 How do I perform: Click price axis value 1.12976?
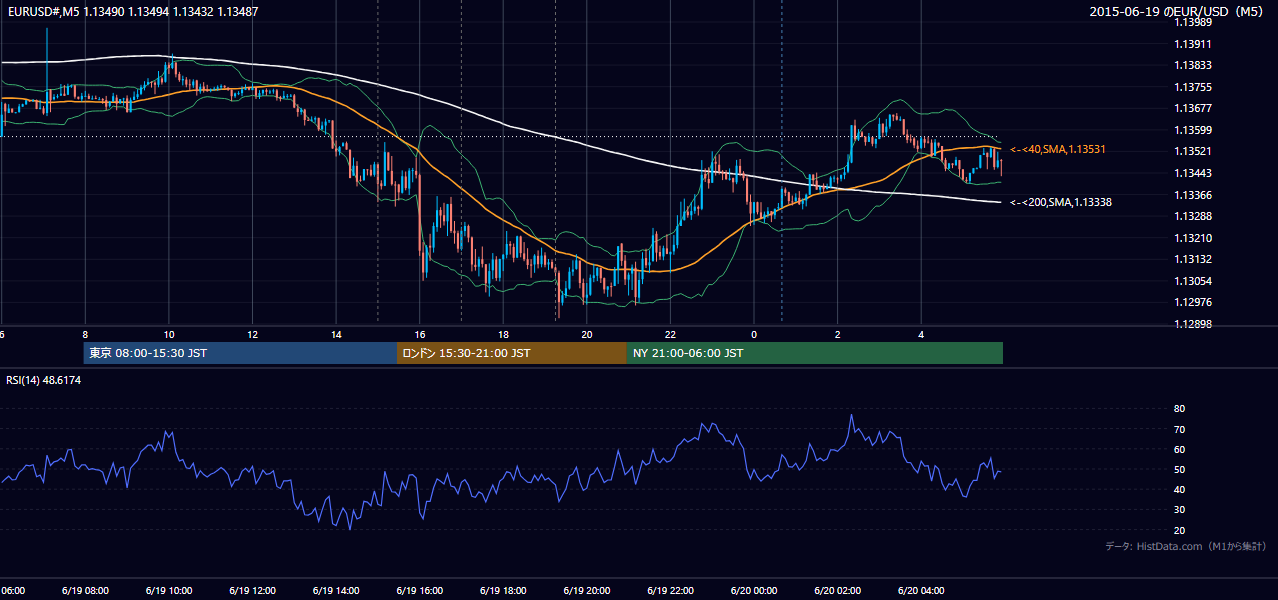pyautogui.click(x=1192, y=302)
